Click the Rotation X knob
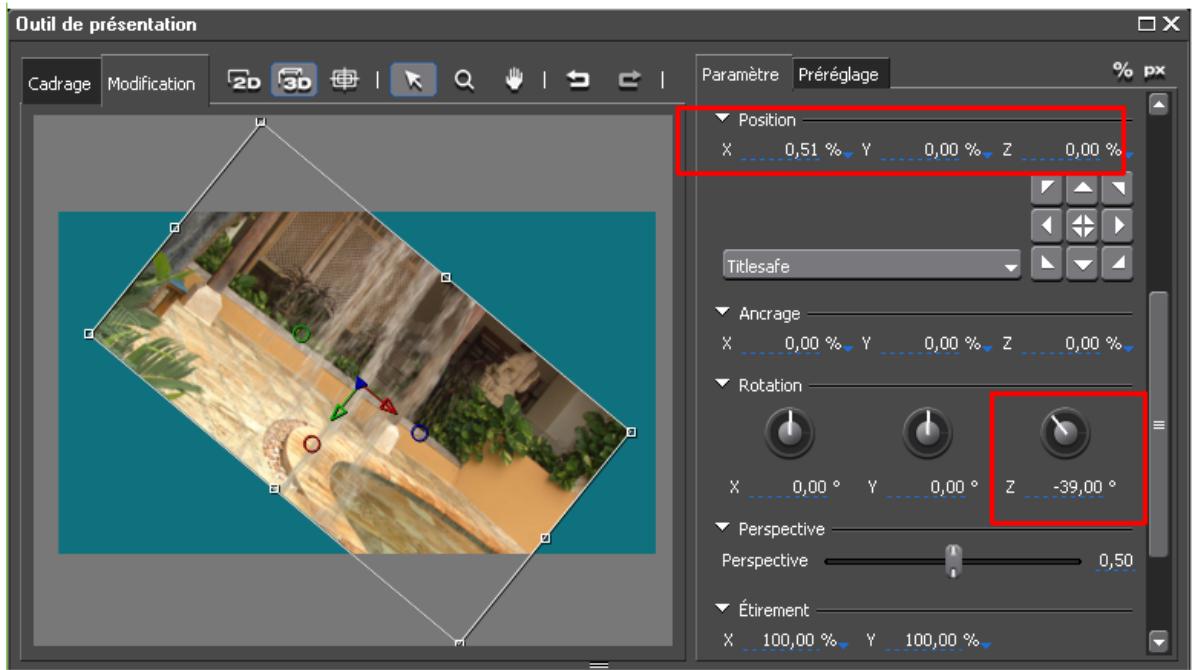The width and height of the screenshot is (1193, 670). (x=790, y=433)
